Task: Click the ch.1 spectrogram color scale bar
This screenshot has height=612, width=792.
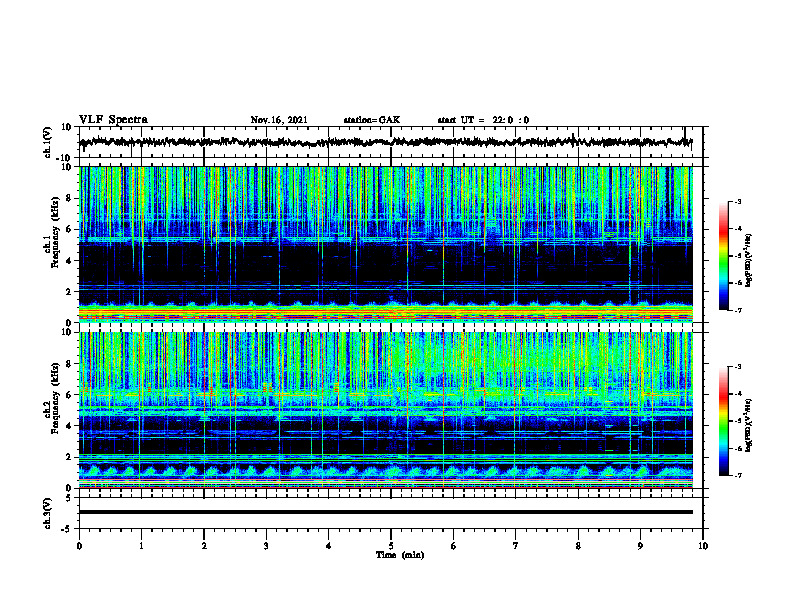Action: point(723,256)
